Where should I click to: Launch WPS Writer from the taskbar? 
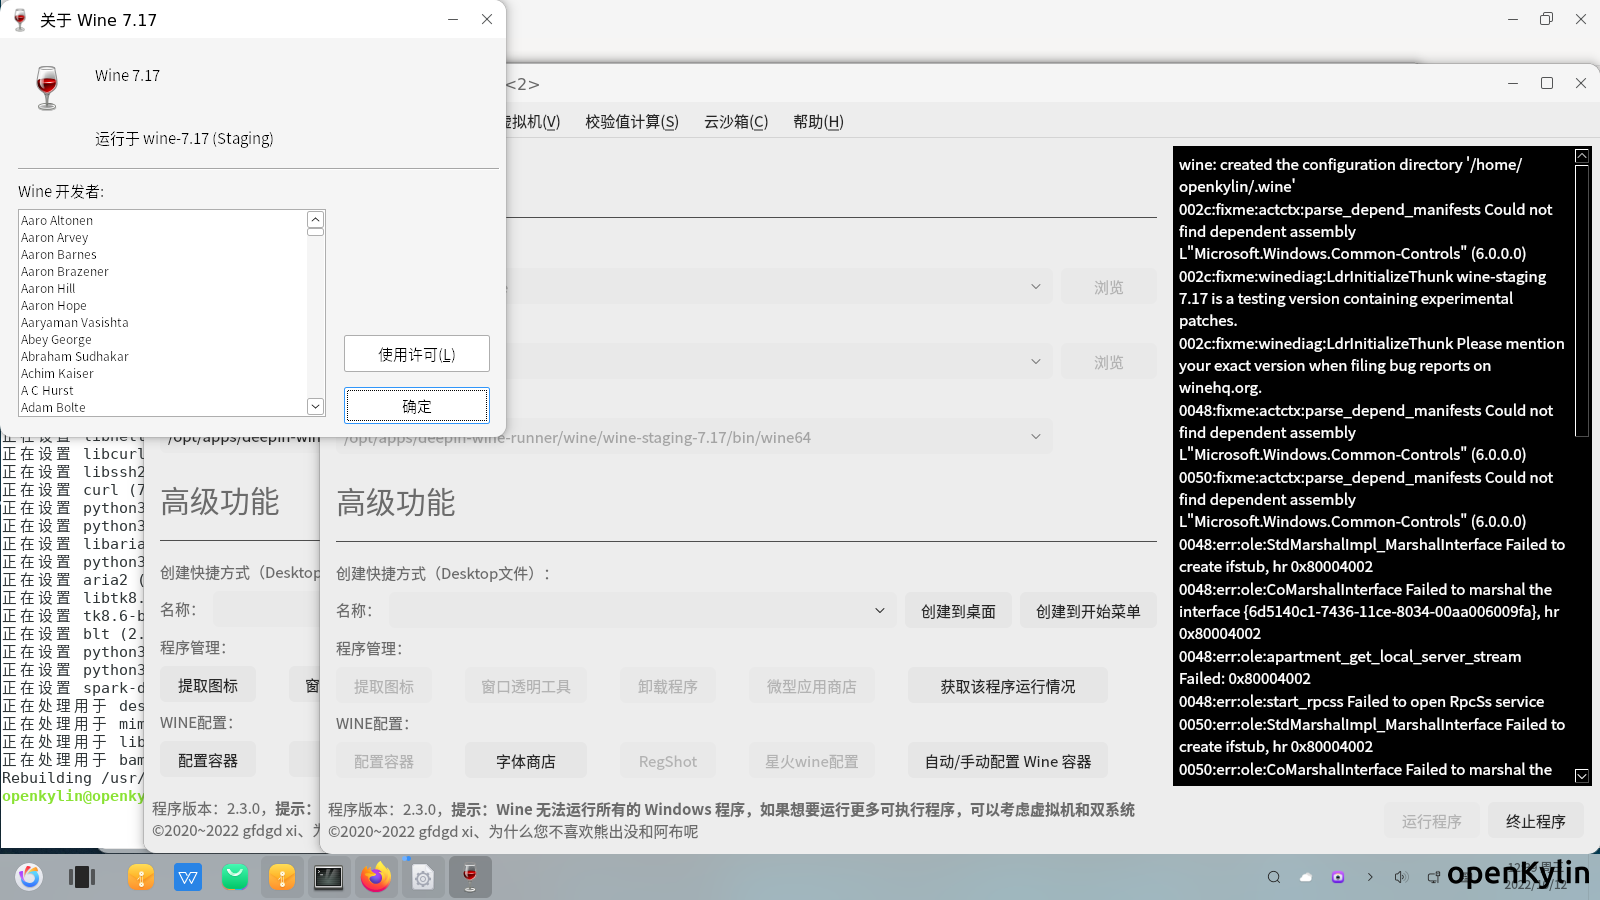click(x=188, y=877)
